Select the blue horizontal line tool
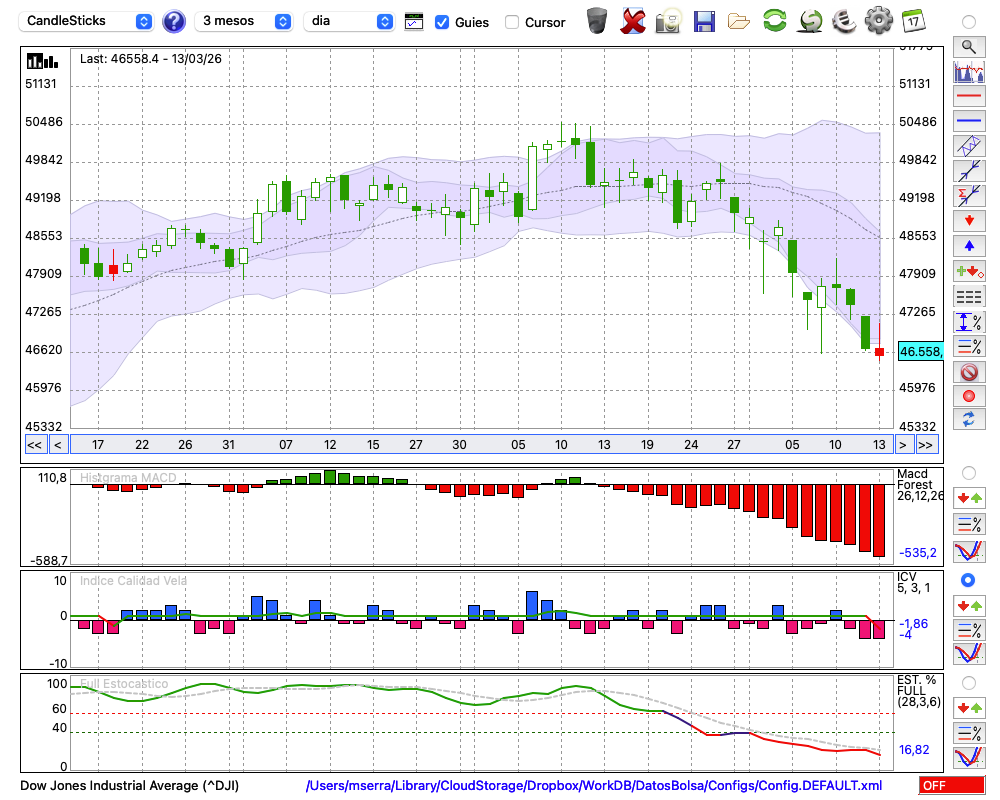 pos(969,121)
